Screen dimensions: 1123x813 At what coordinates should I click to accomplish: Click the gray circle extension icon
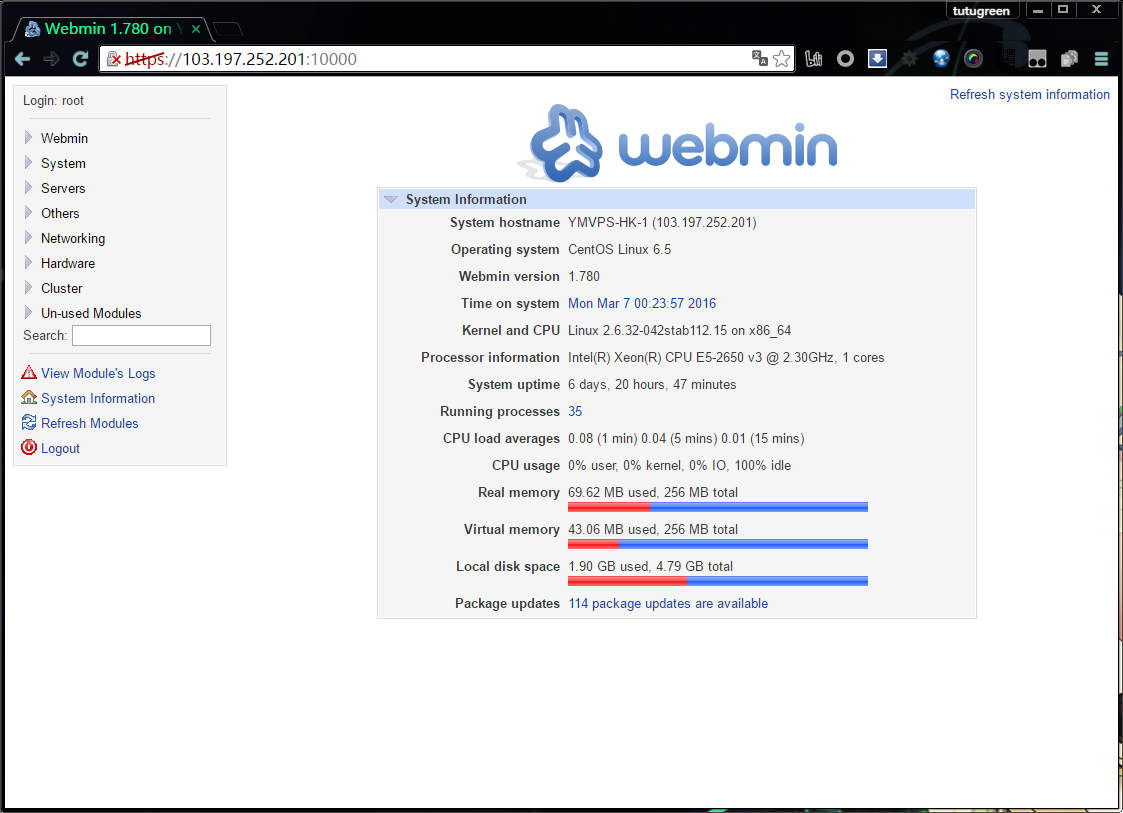coord(845,59)
